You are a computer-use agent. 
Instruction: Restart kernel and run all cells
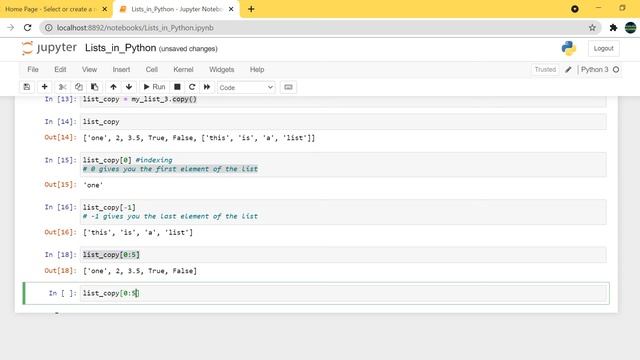pyautogui.click(x=207, y=87)
